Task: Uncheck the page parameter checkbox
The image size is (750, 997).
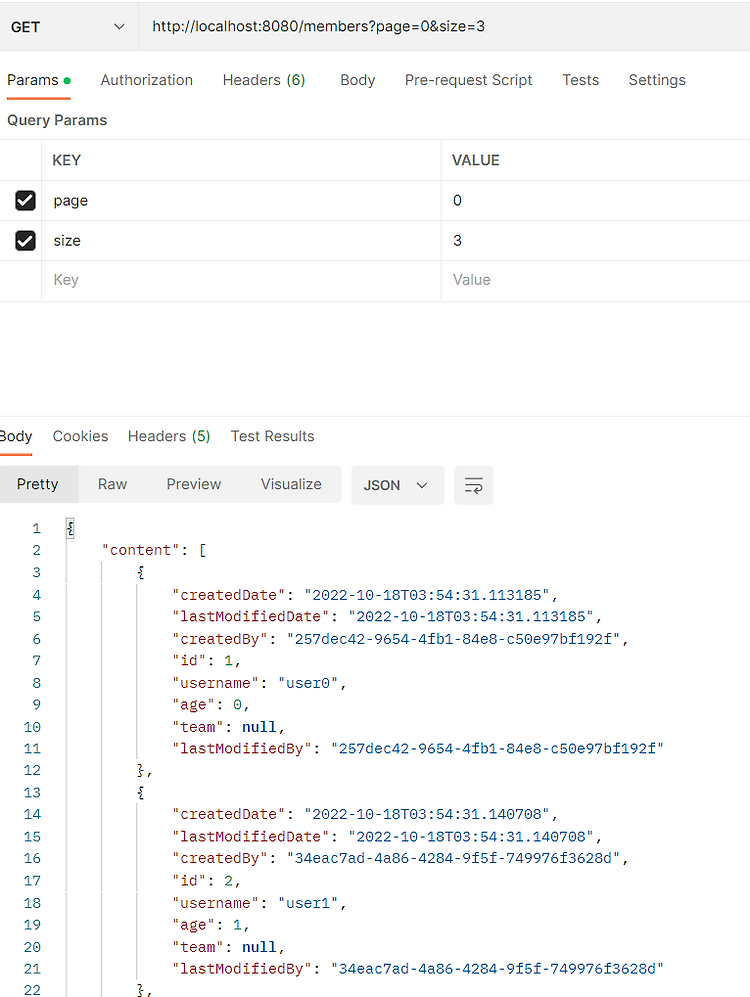Action: pos(25,200)
